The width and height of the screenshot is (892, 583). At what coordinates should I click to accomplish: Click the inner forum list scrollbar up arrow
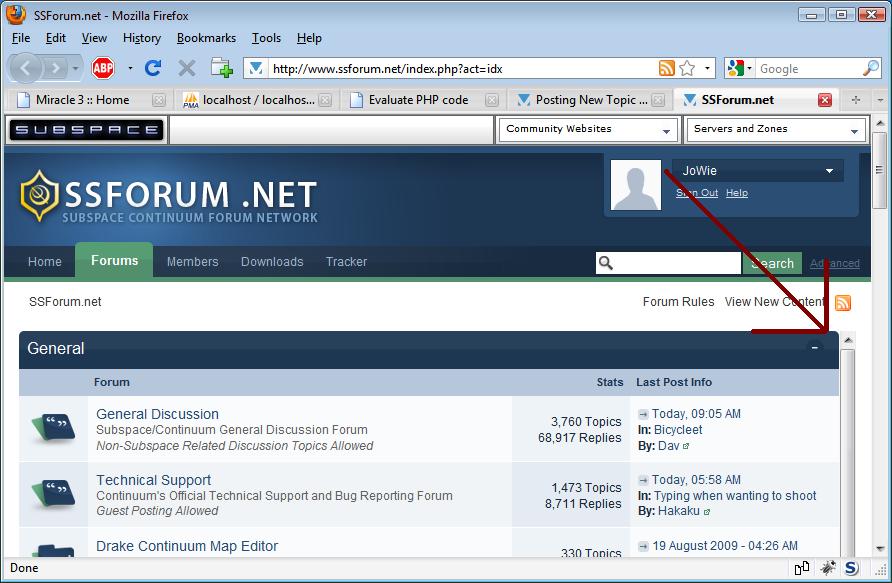pos(848,340)
